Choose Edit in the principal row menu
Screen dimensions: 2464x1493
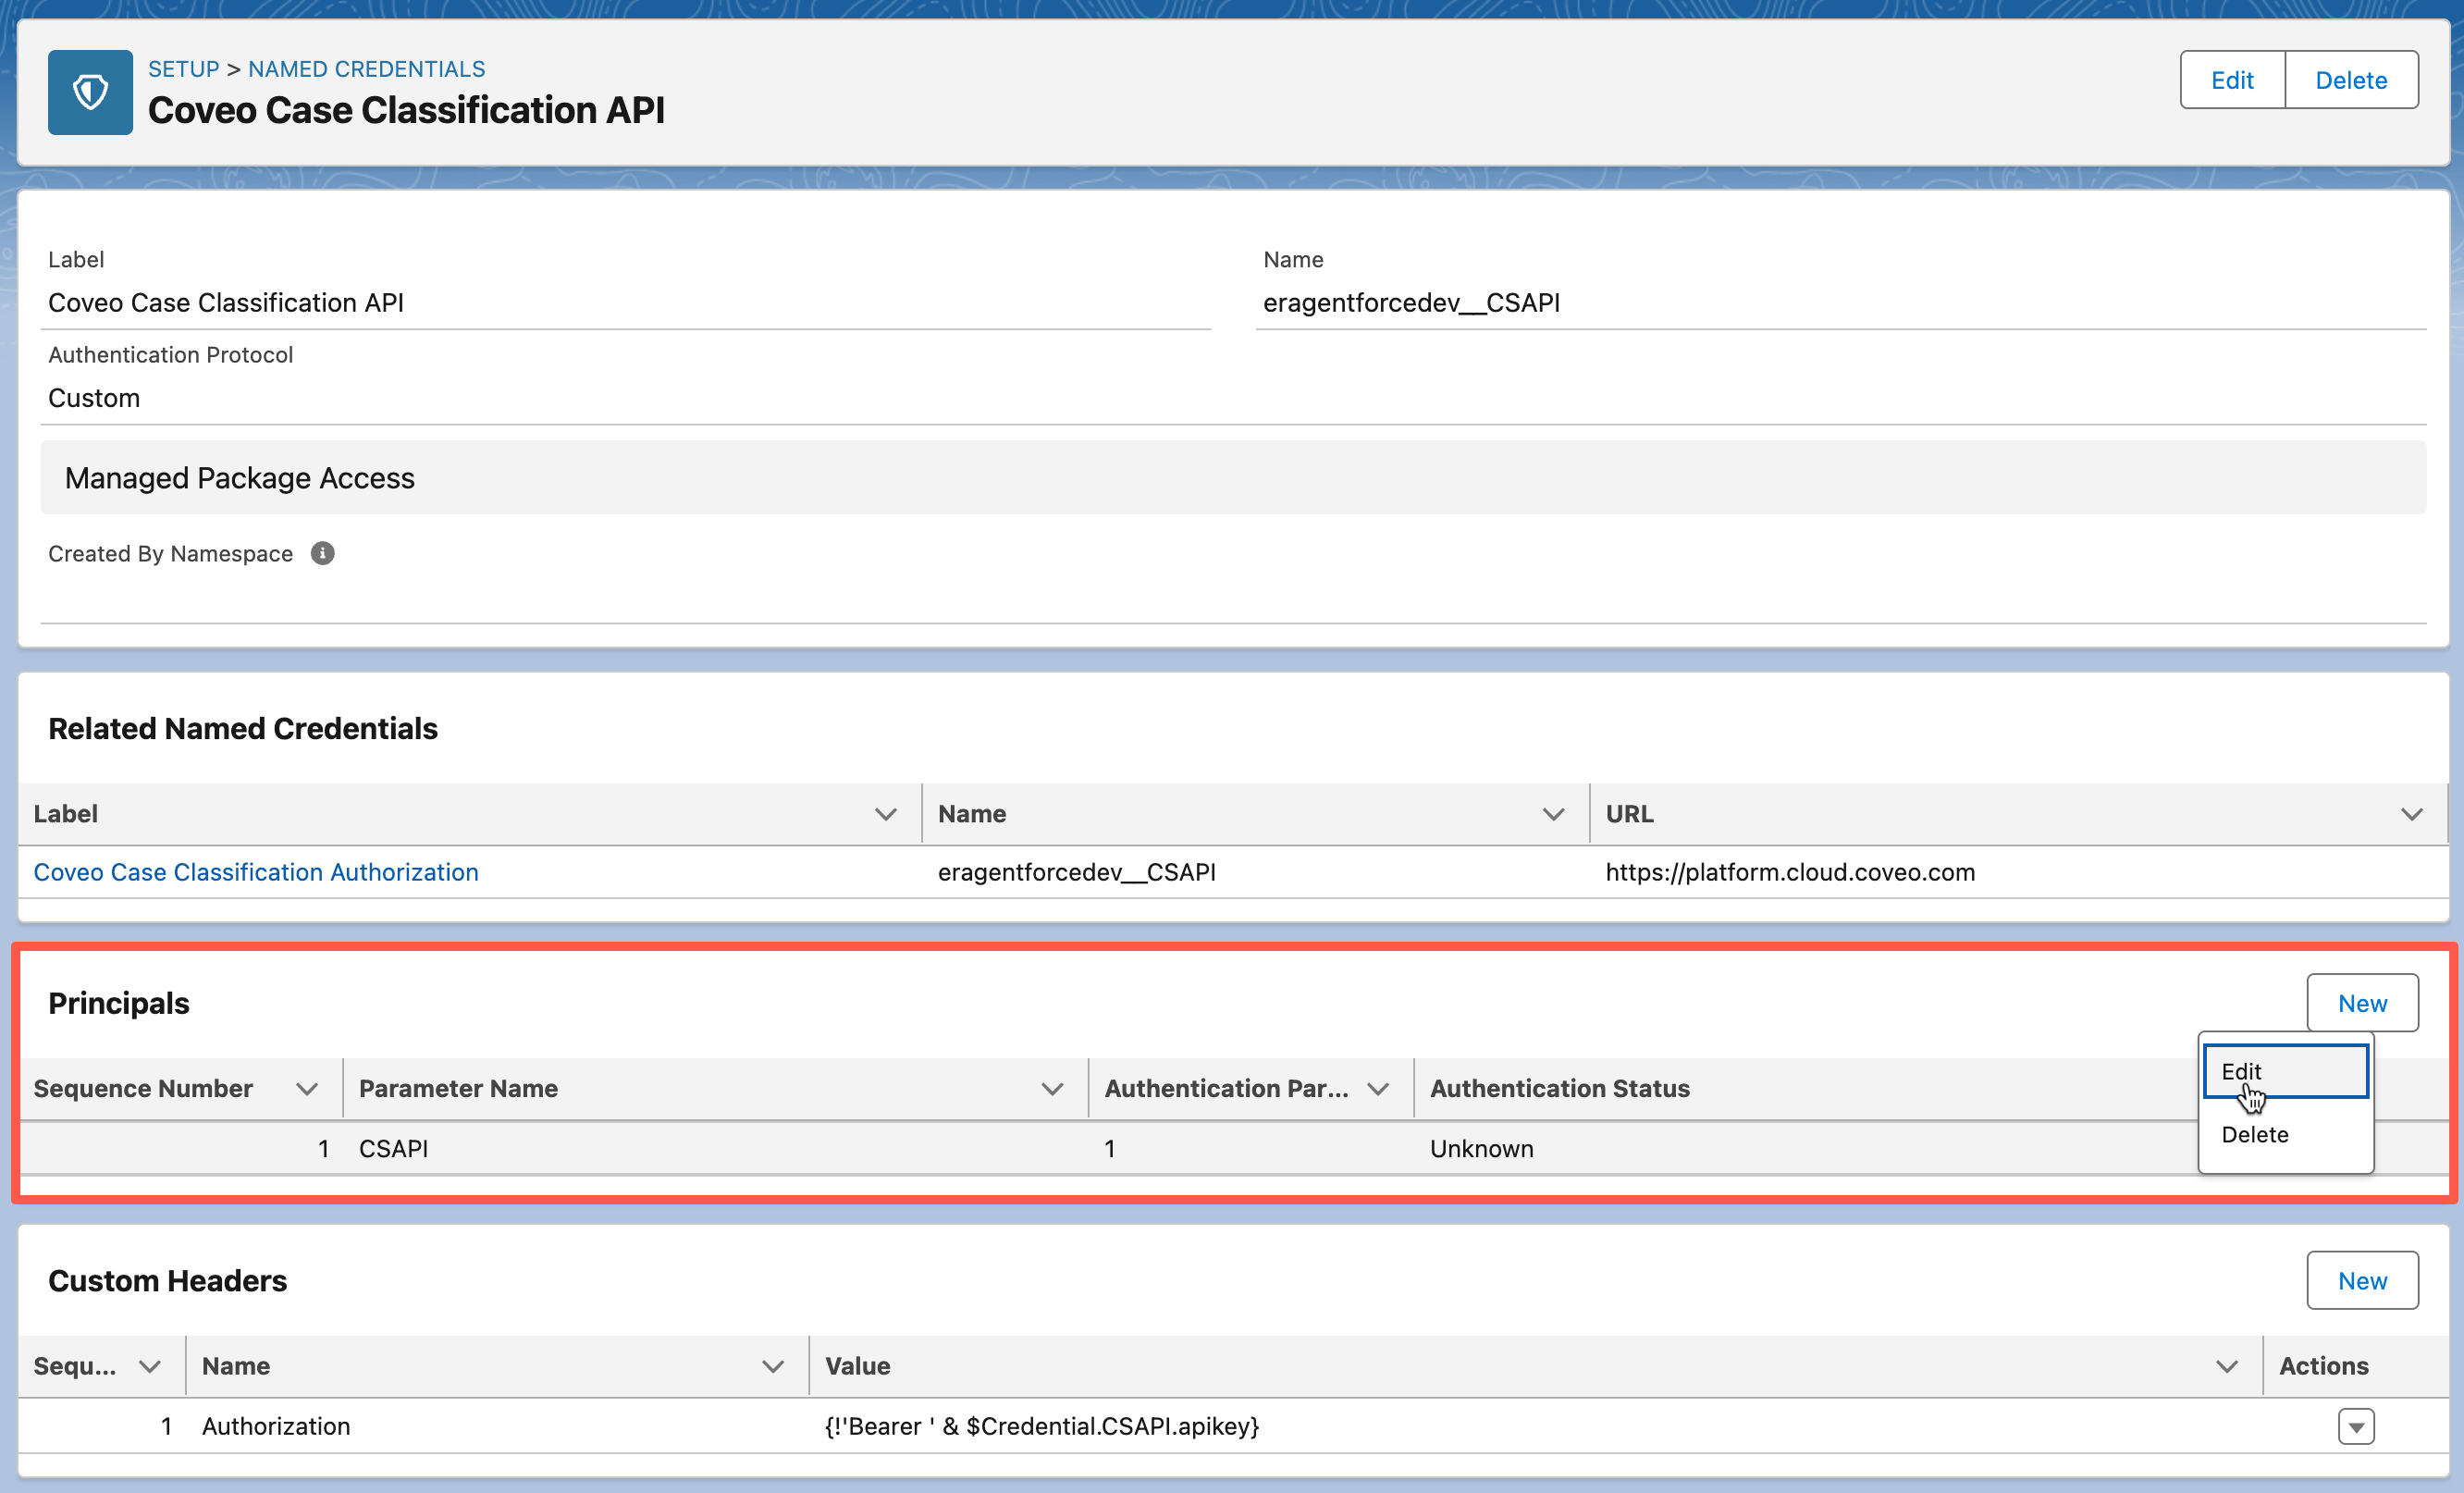pyautogui.click(x=2286, y=1071)
